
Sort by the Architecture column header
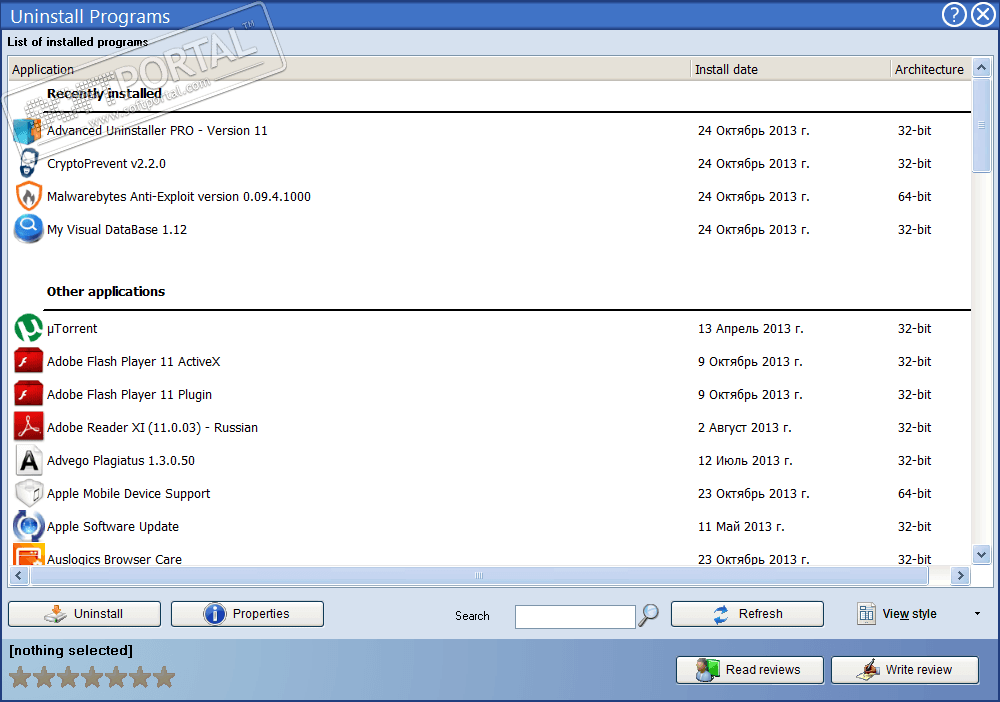point(930,69)
